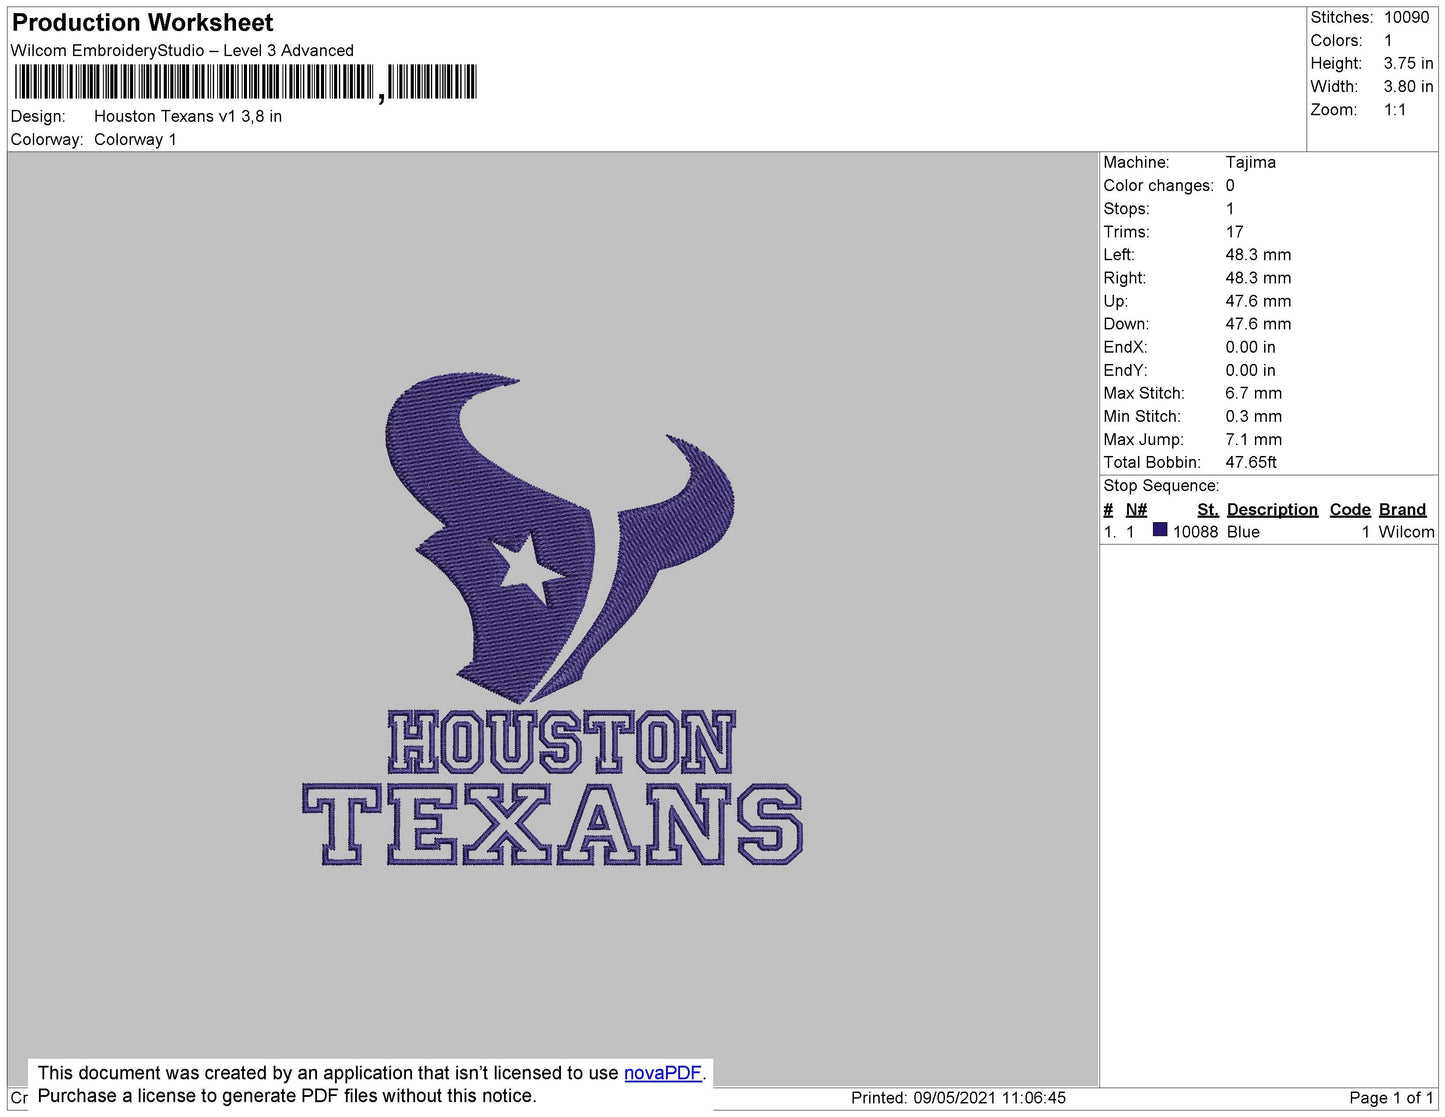1445x1117 pixels.
Task: Click stitch count 10088 in stop sequence
Action: [x=1195, y=532]
